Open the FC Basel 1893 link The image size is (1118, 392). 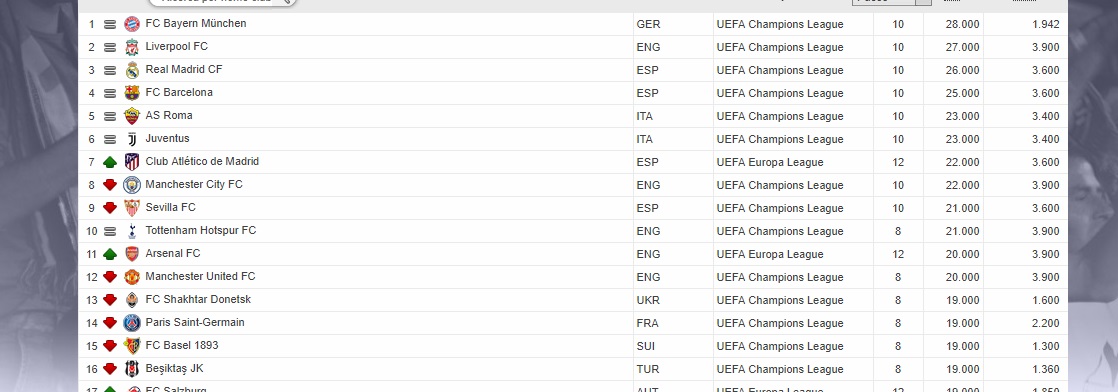tap(182, 346)
